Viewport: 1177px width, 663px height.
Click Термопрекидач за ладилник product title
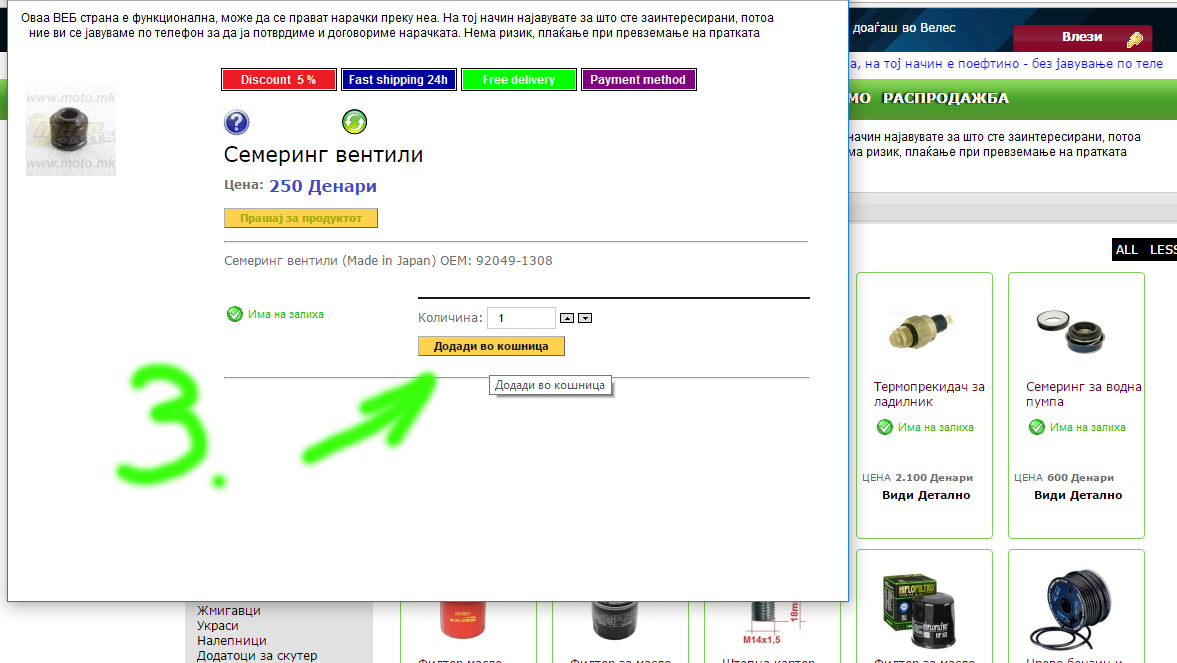[x=929, y=394]
